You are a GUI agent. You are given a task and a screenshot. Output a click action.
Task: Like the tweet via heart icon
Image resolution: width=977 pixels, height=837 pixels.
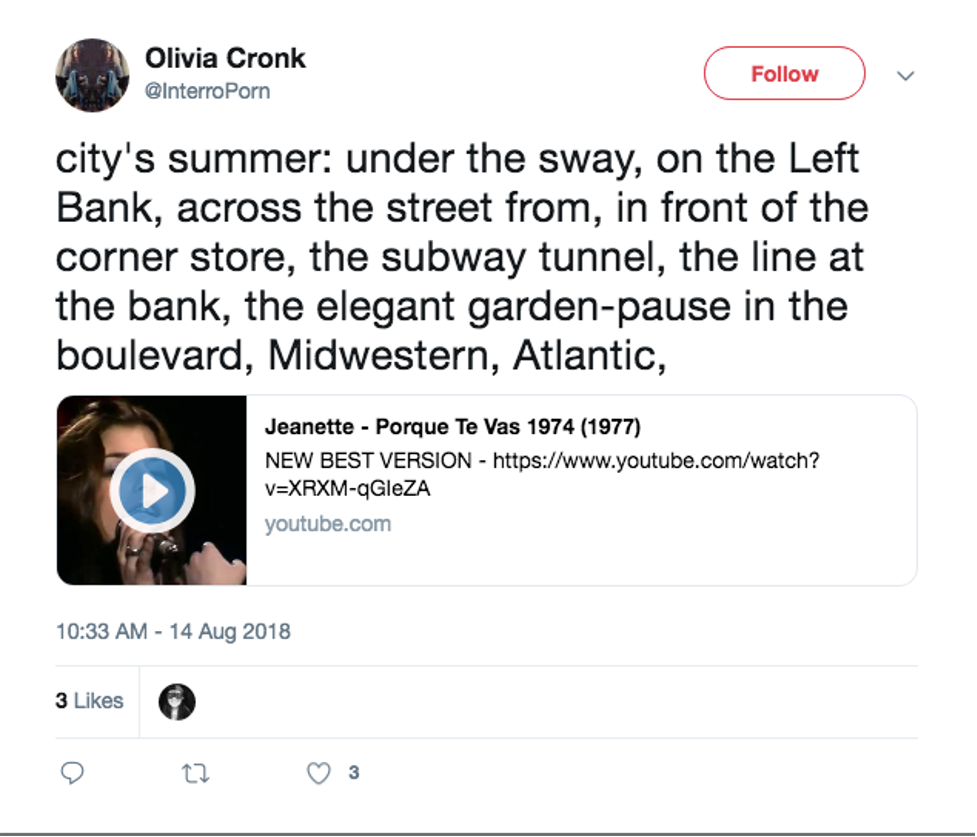pyautogui.click(x=318, y=773)
